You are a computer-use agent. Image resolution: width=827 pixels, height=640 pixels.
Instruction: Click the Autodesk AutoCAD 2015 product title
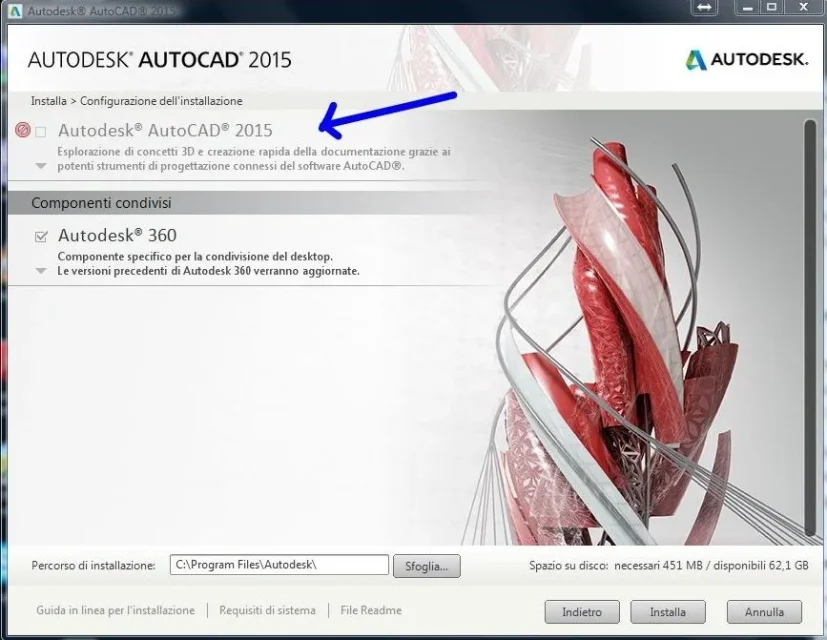165,130
